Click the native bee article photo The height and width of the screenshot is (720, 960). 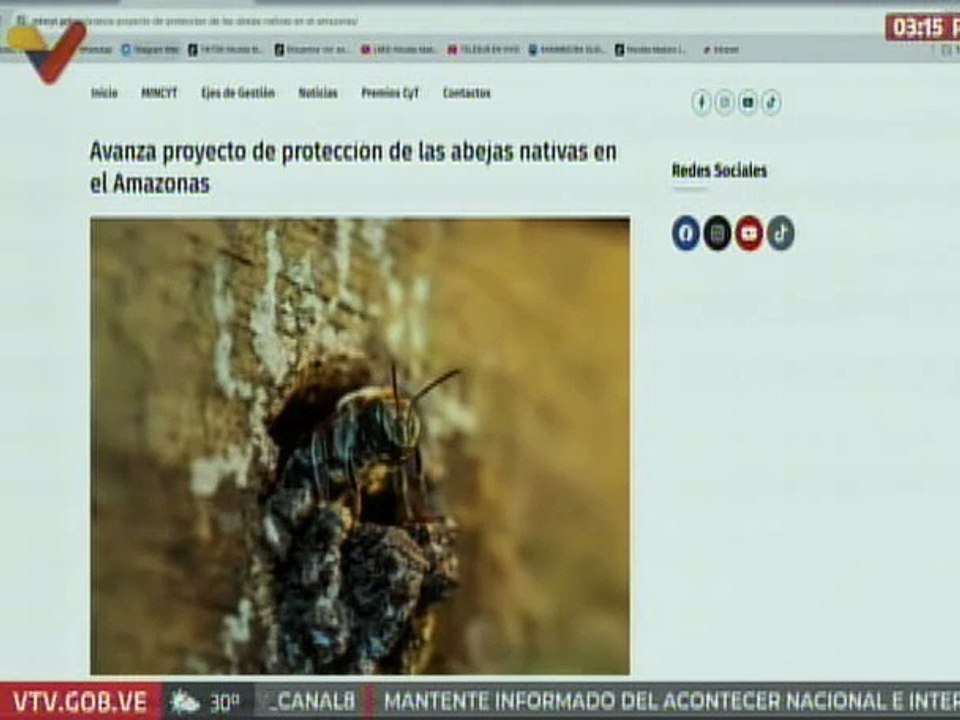[360, 446]
